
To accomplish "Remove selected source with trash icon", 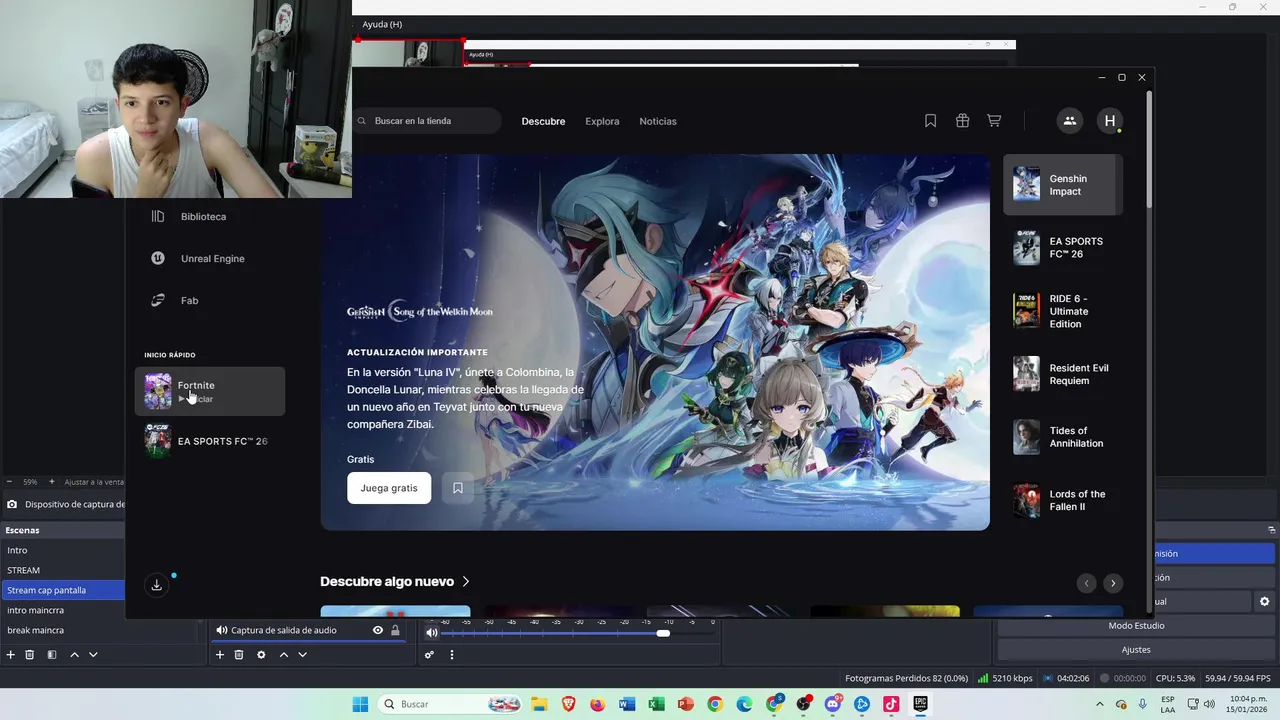I will tap(239, 655).
